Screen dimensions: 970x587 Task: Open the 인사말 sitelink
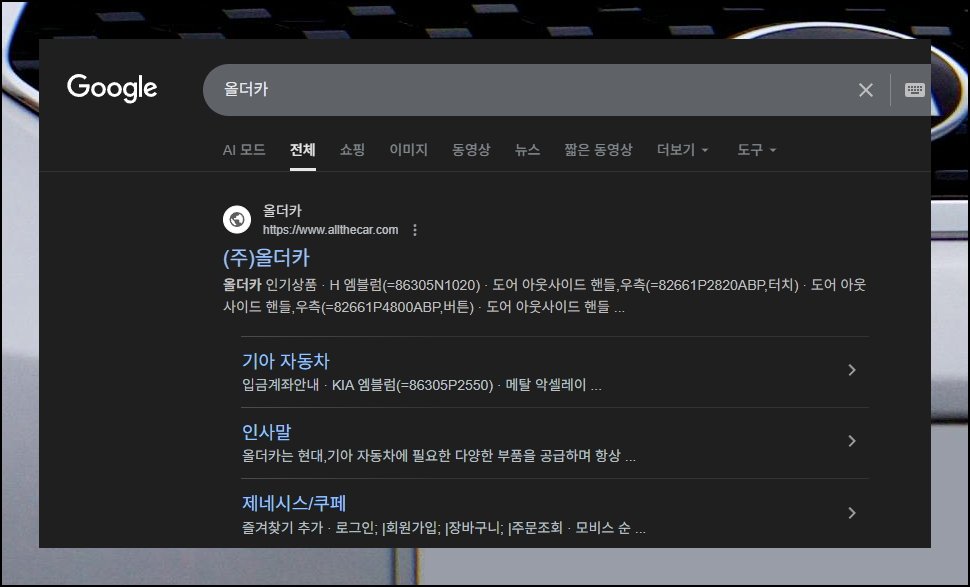[x=266, y=432]
